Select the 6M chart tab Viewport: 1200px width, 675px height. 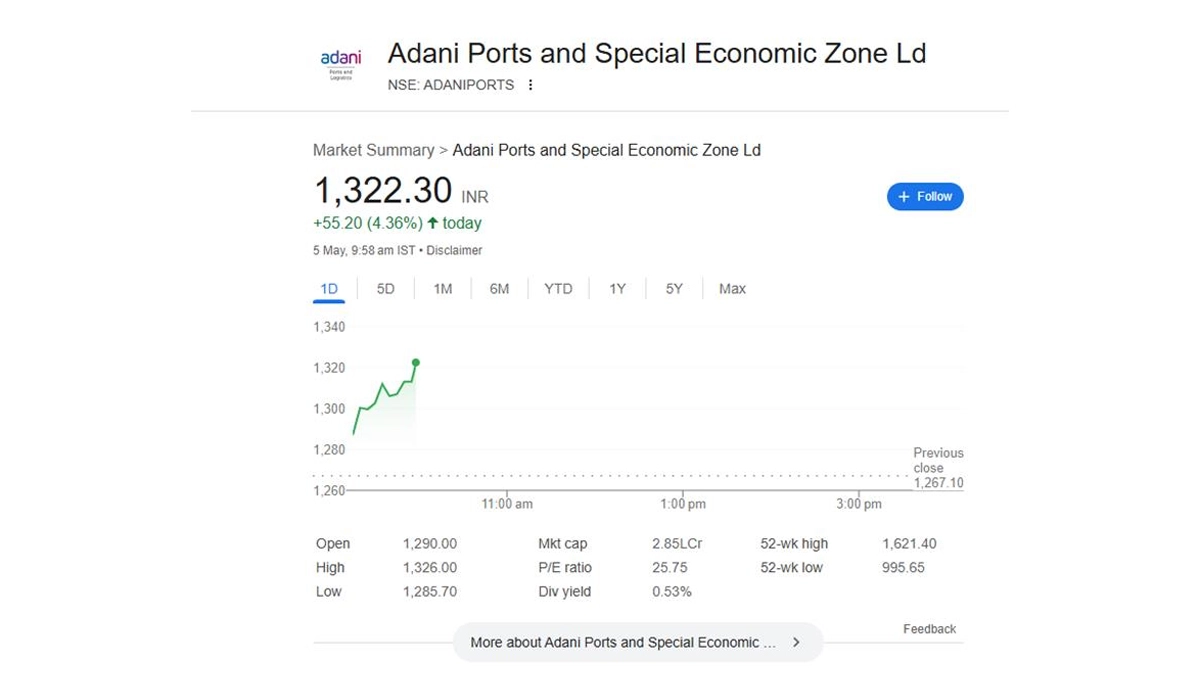[499, 289]
